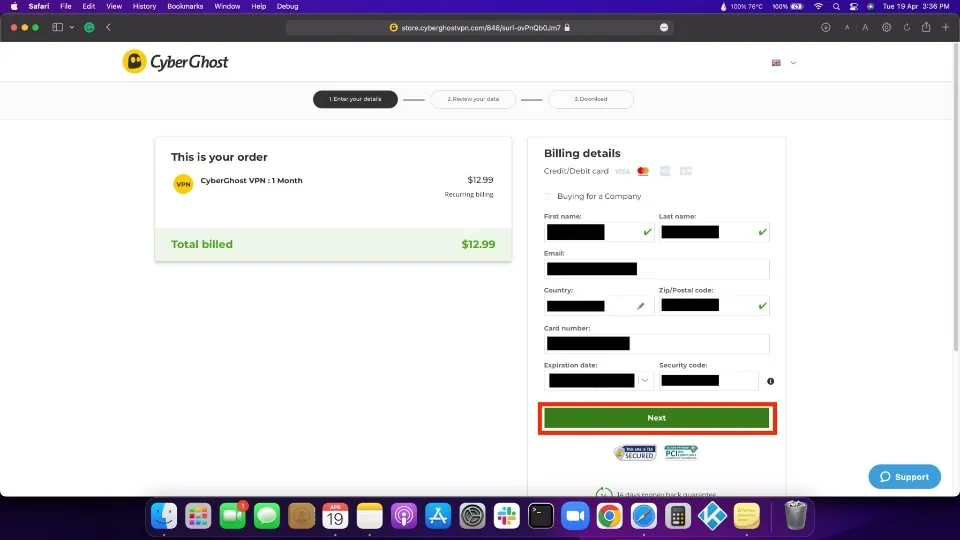Open the View menu
The image size is (960, 540).
click(114, 6)
